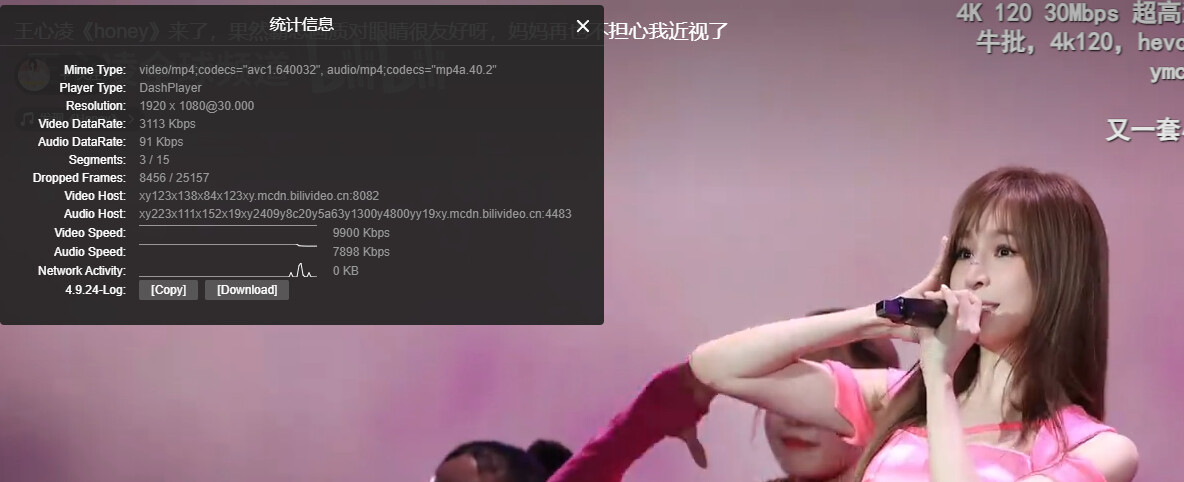Click the danmaku comment 4K 120 30Mbps
The height and width of the screenshot is (482, 1184).
[x=1070, y=13]
